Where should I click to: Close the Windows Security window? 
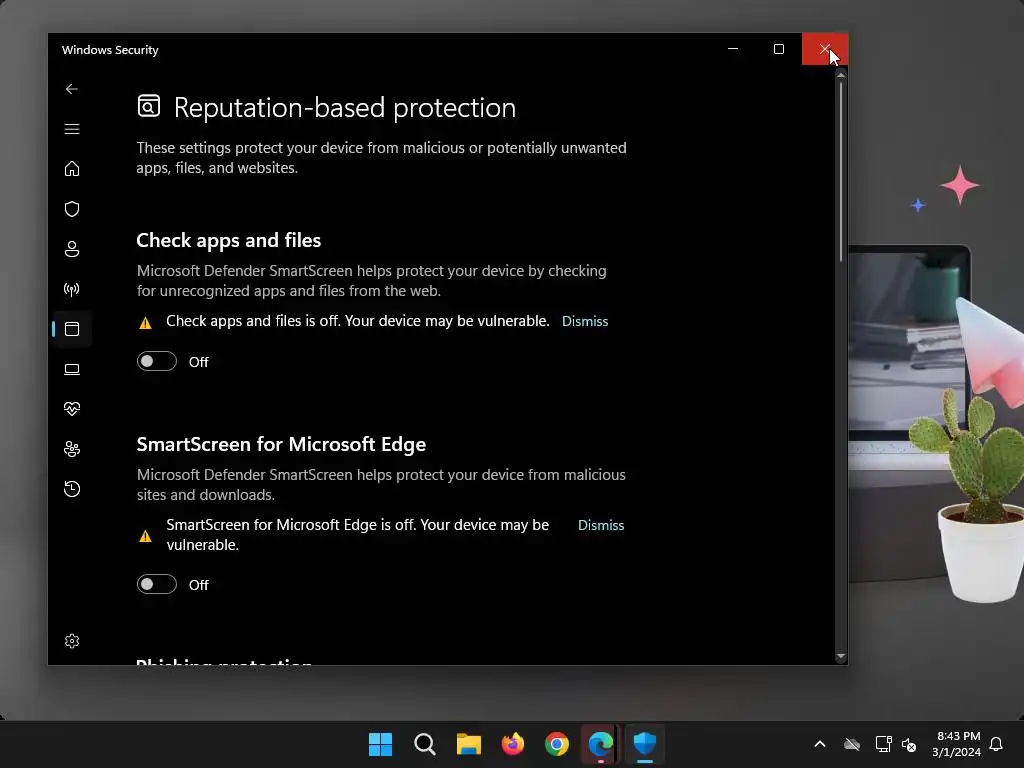pos(825,49)
